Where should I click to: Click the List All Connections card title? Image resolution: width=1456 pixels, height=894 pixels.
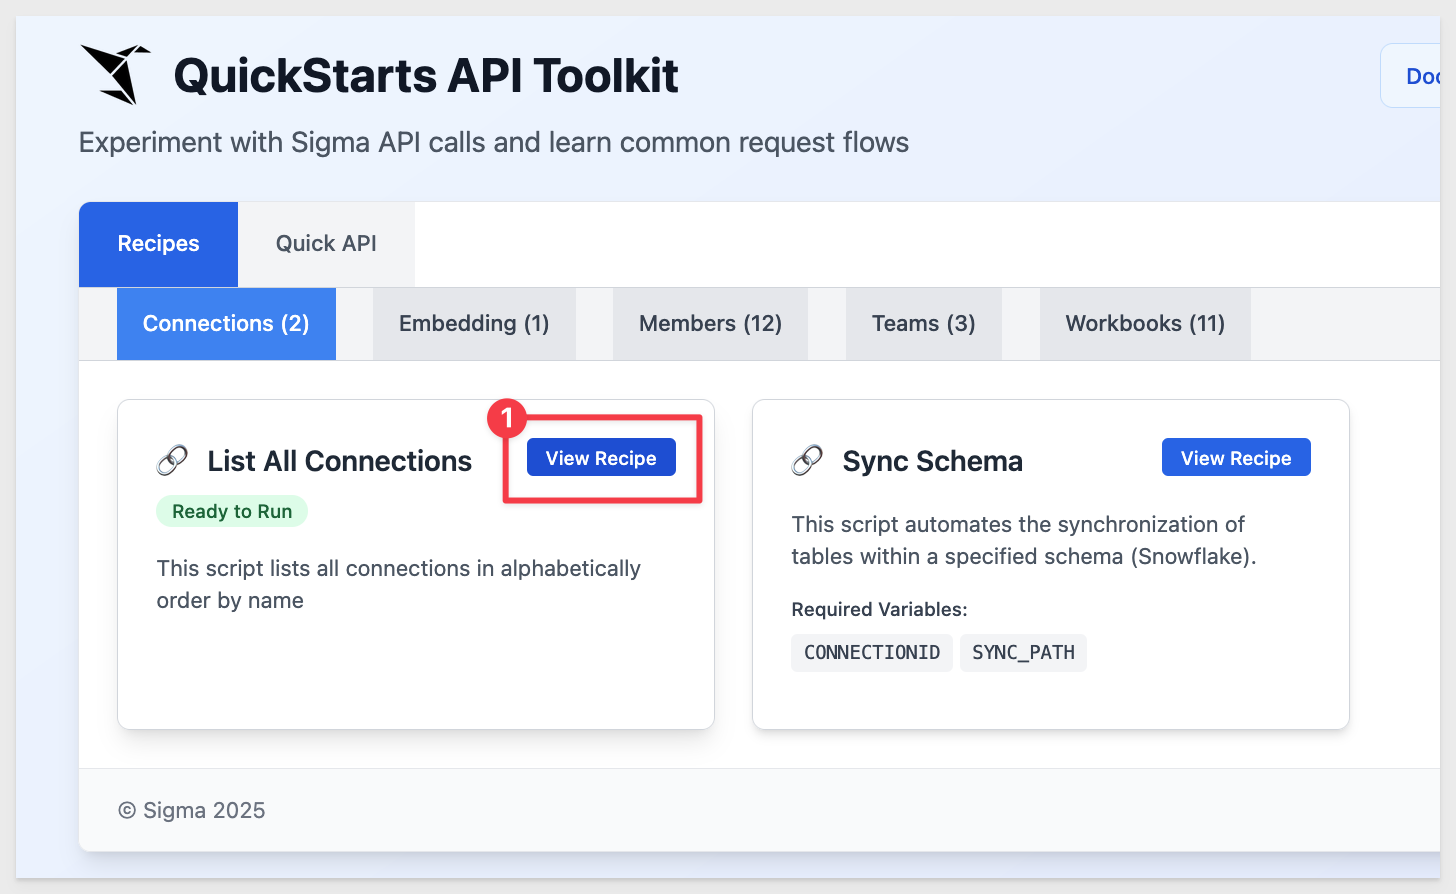pyautogui.click(x=340, y=461)
